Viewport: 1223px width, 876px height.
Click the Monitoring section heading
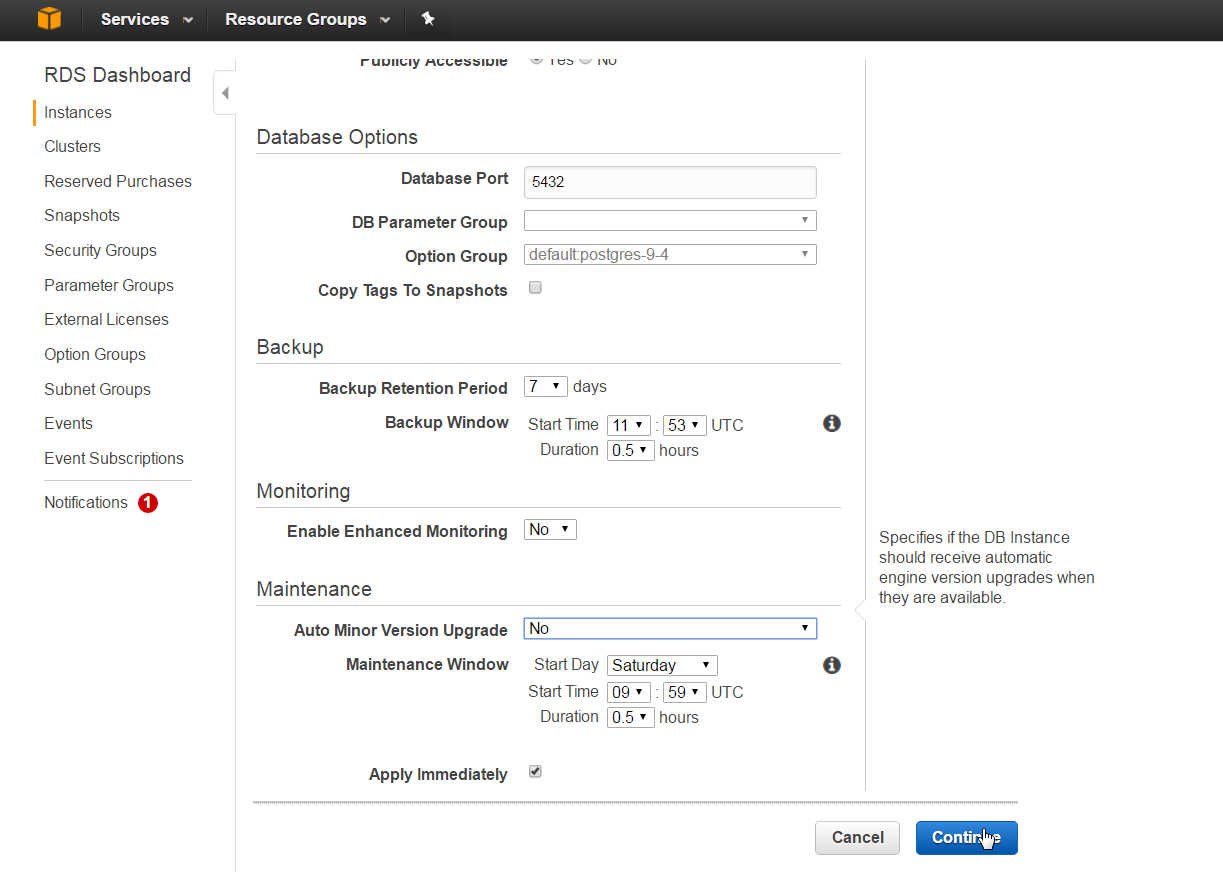pos(303,491)
